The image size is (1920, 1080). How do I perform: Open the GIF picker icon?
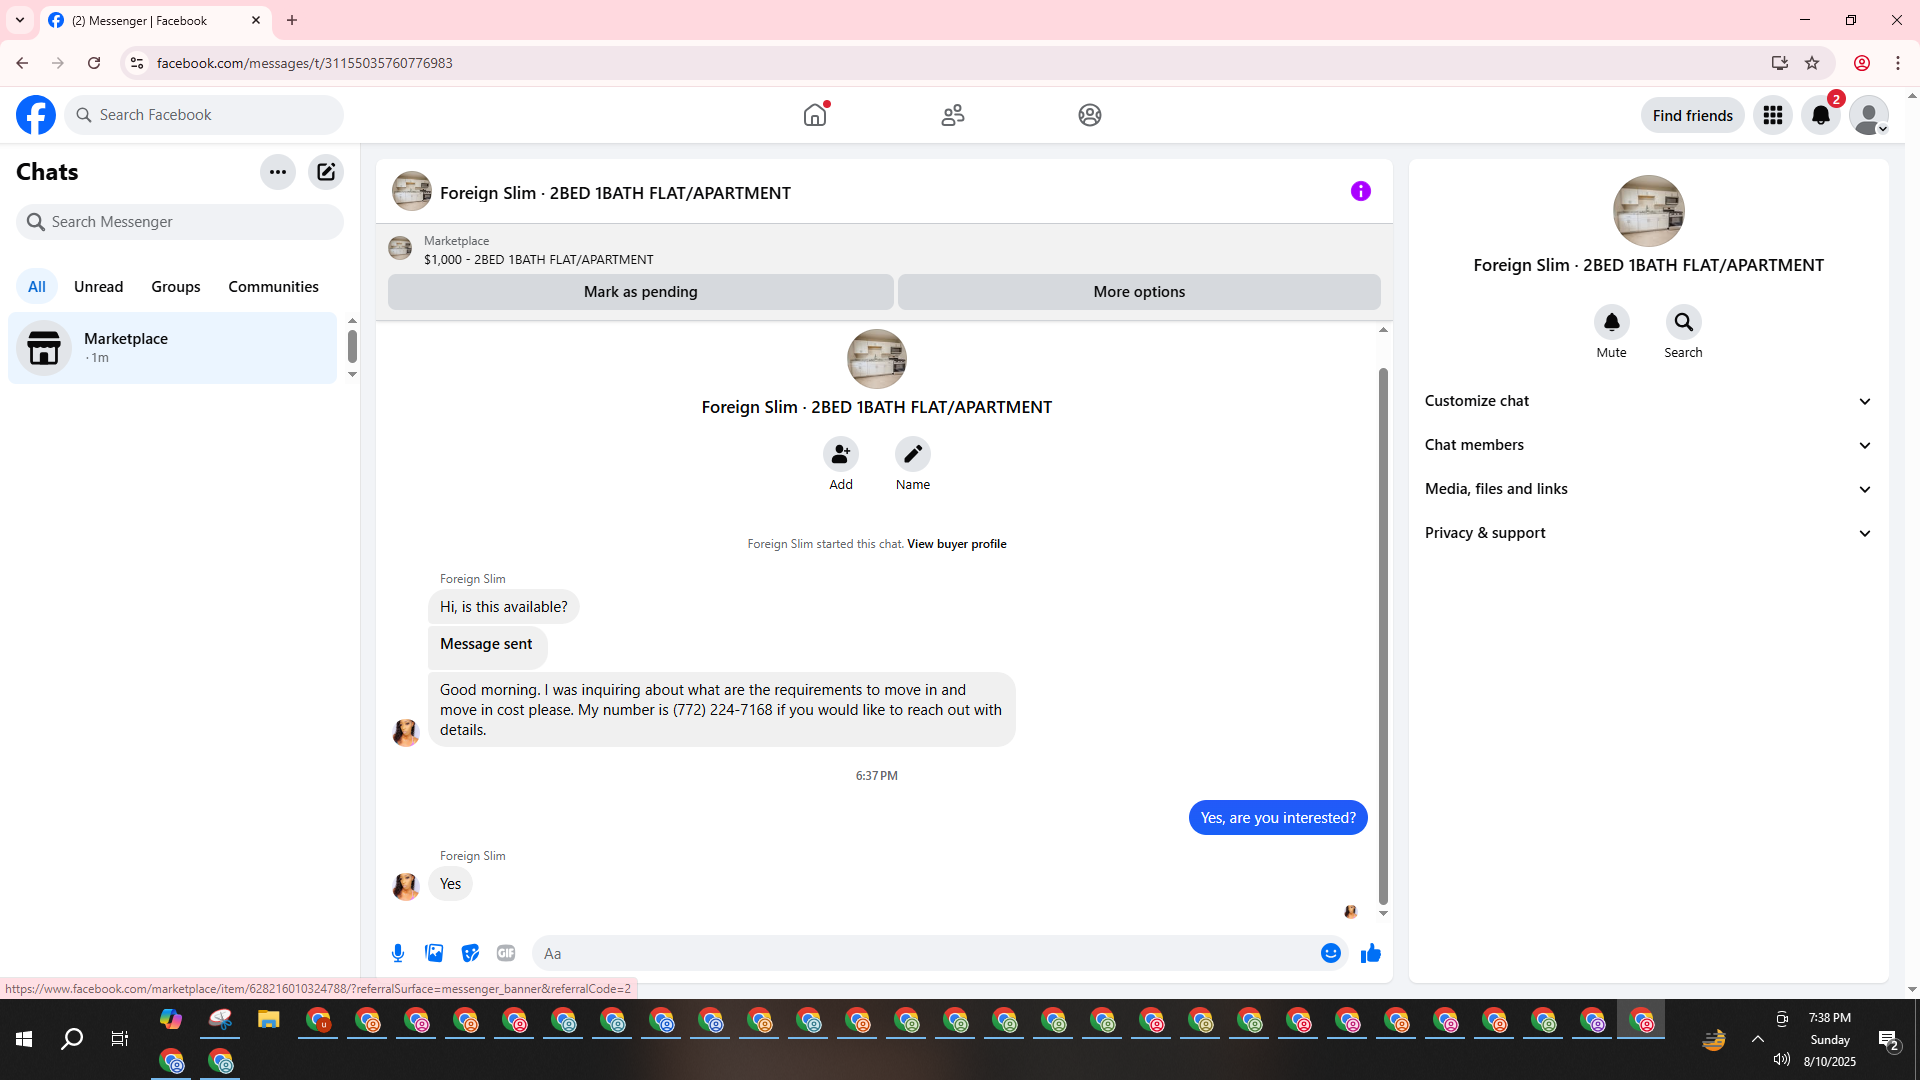[x=506, y=953]
